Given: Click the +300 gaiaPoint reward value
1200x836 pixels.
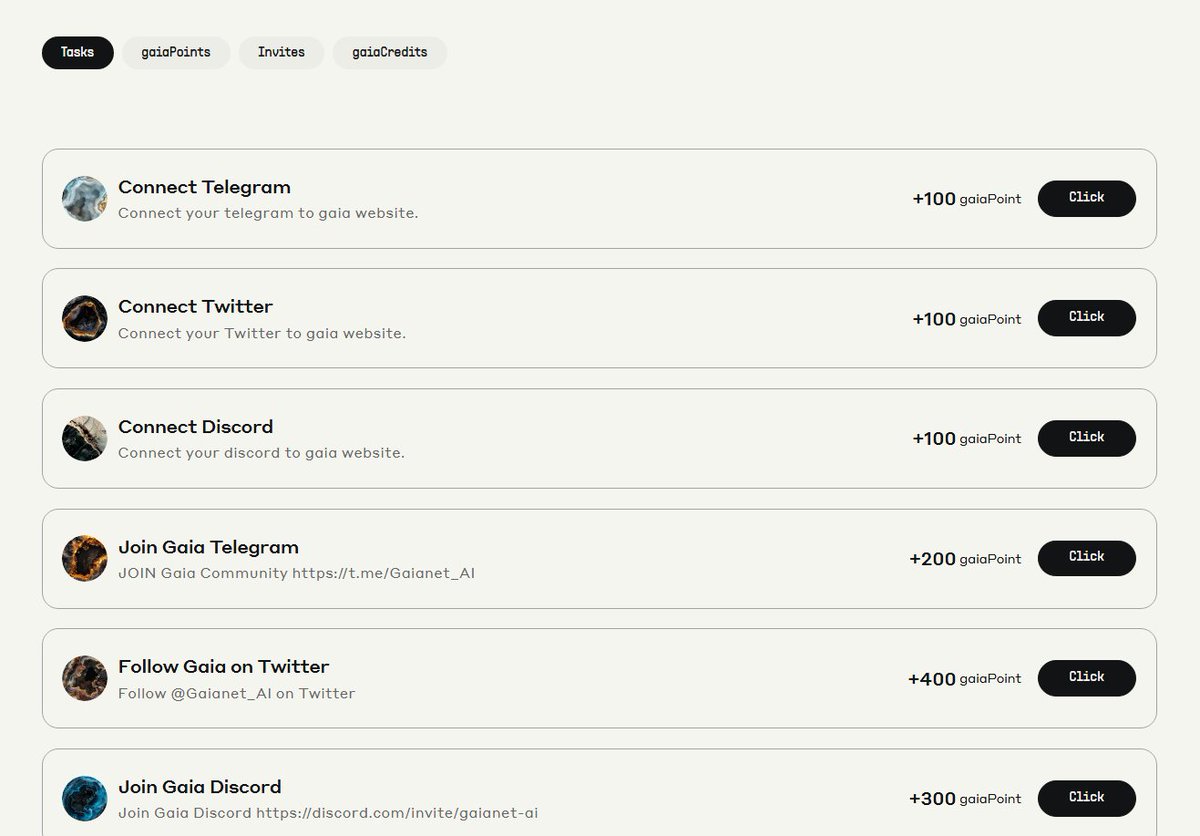Looking at the screenshot, I should 965,799.
